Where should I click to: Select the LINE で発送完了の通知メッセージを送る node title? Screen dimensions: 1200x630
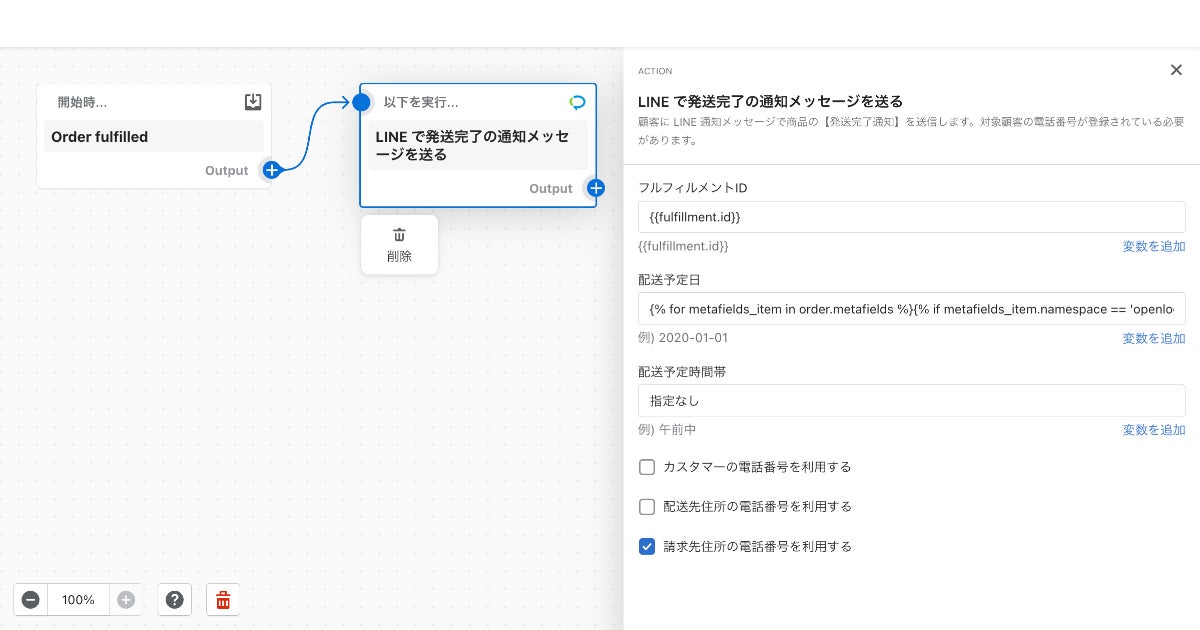click(x=472, y=146)
